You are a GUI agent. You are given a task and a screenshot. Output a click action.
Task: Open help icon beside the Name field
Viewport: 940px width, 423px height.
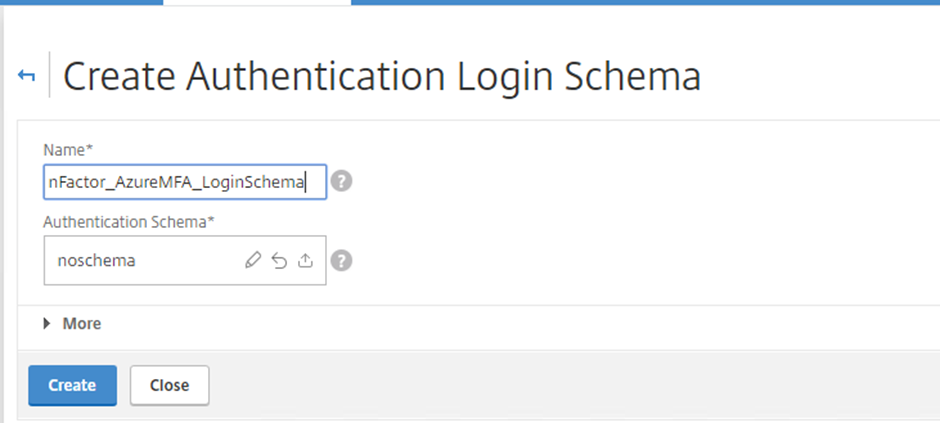click(341, 181)
